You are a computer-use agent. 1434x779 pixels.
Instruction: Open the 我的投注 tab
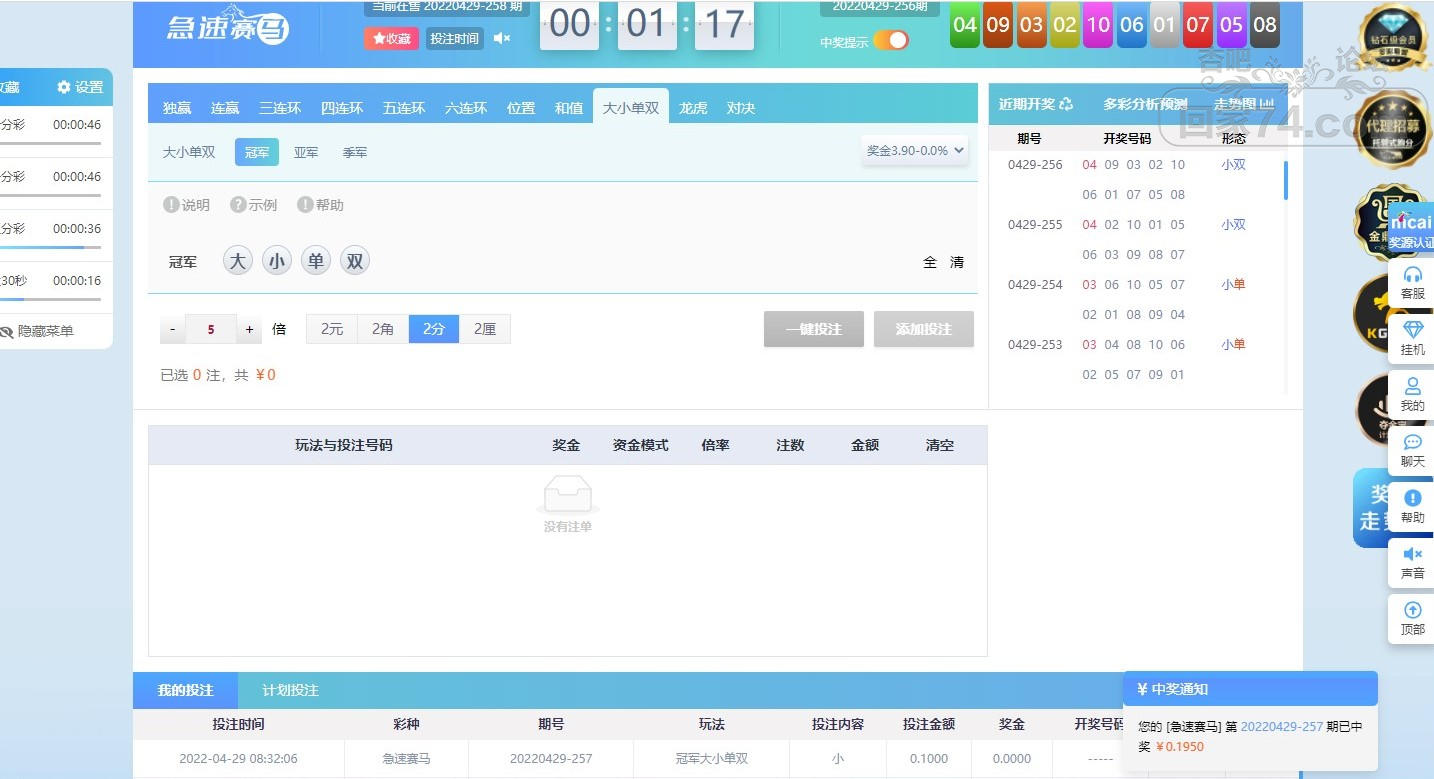click(185, 690)
